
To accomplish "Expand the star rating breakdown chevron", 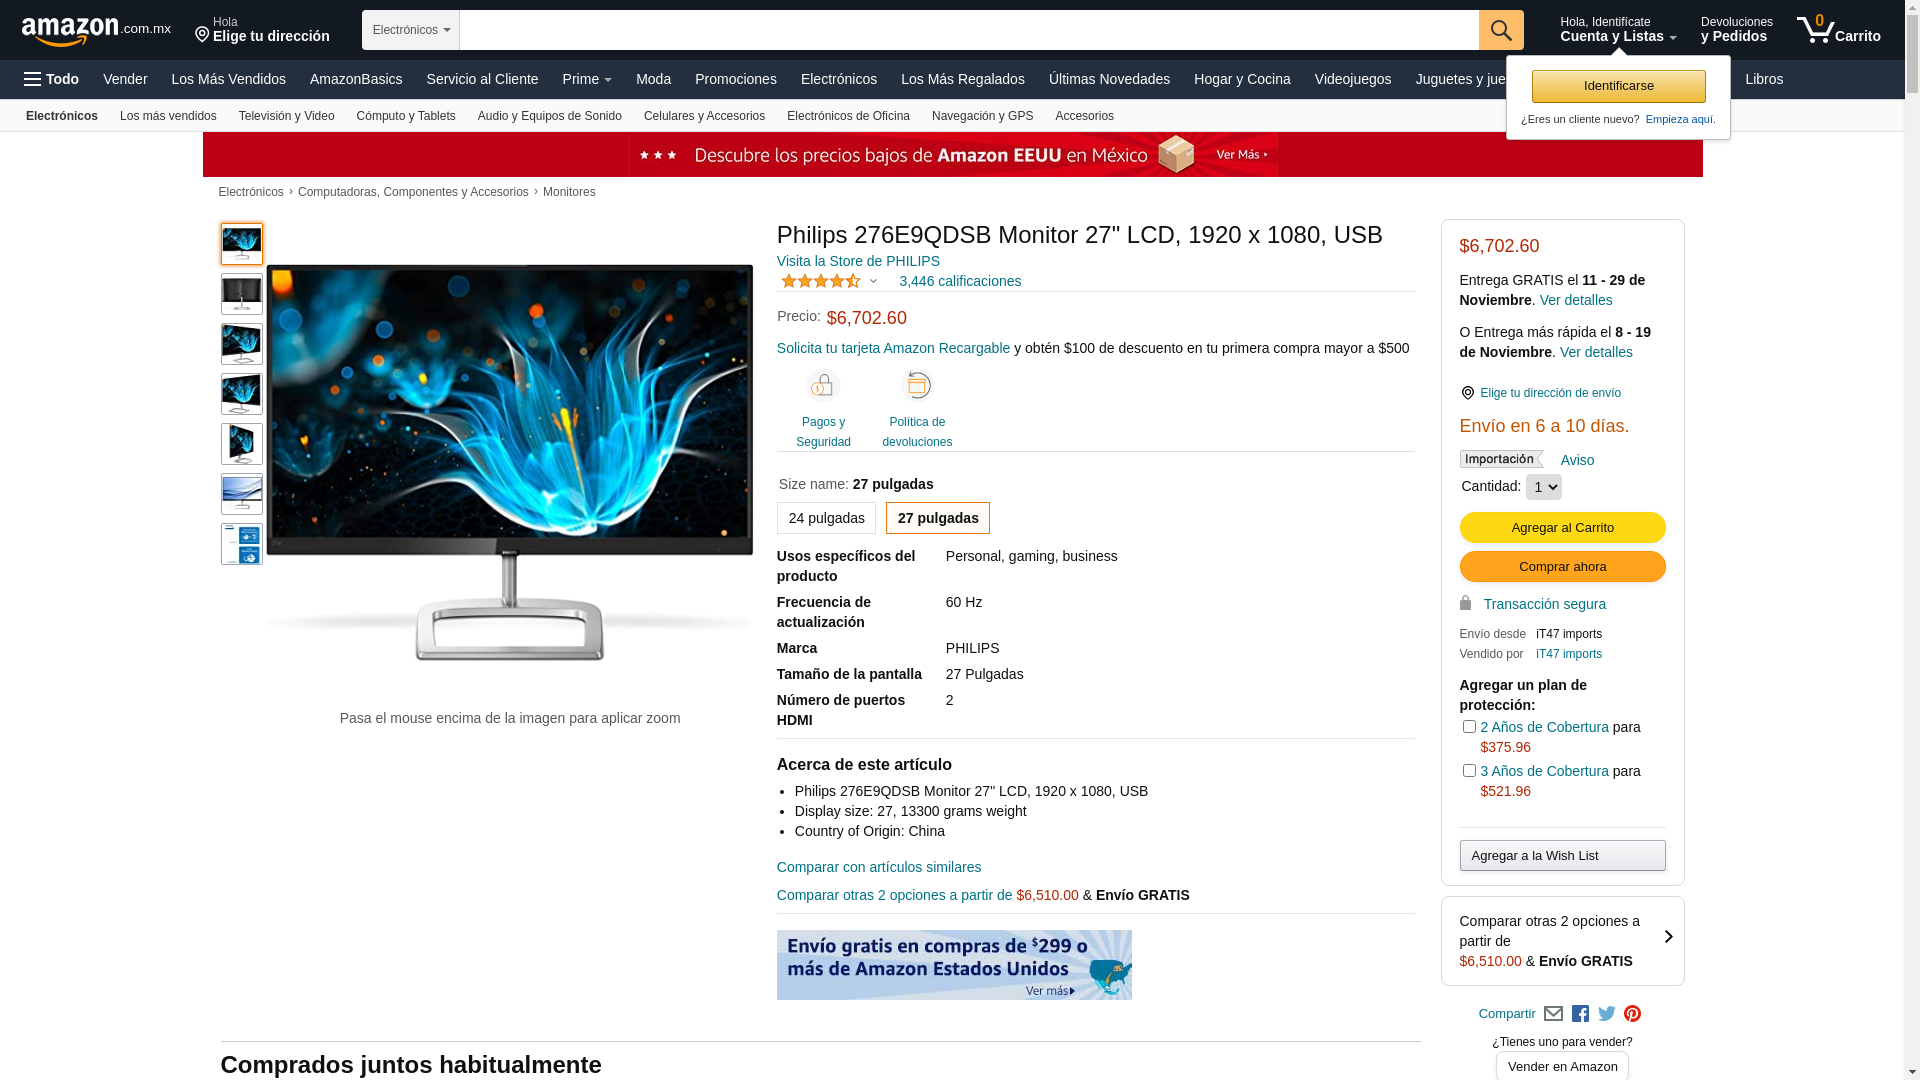I will [873, 282].
